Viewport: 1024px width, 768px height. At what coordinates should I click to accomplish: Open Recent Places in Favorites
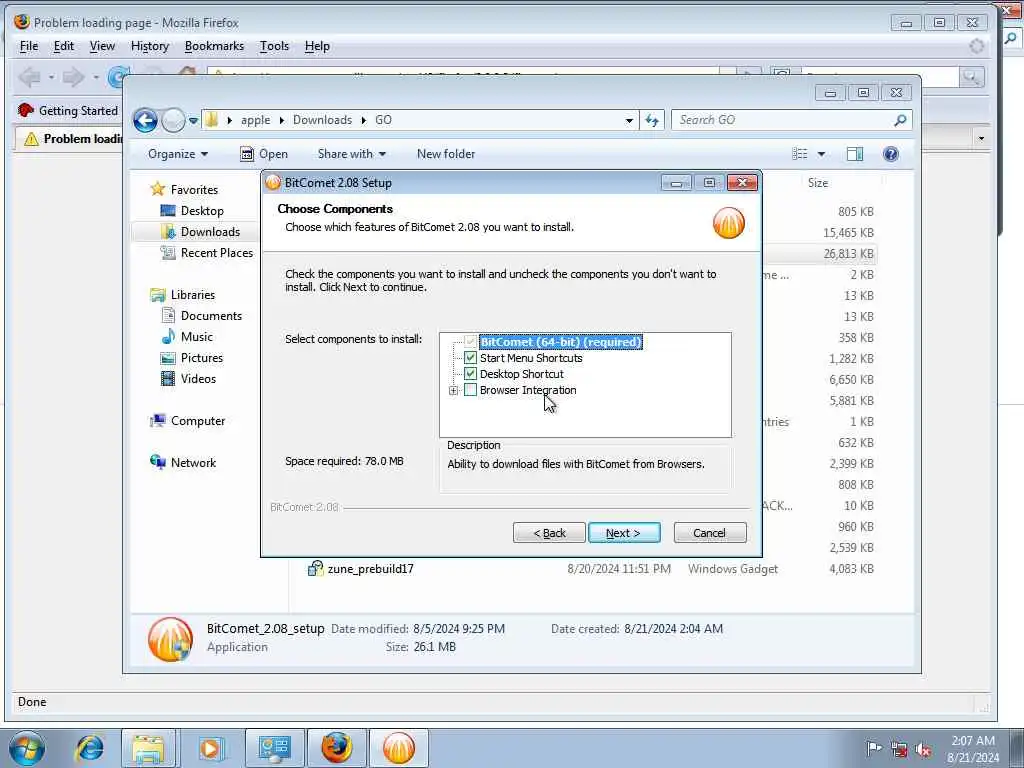(x=217, y=253)
